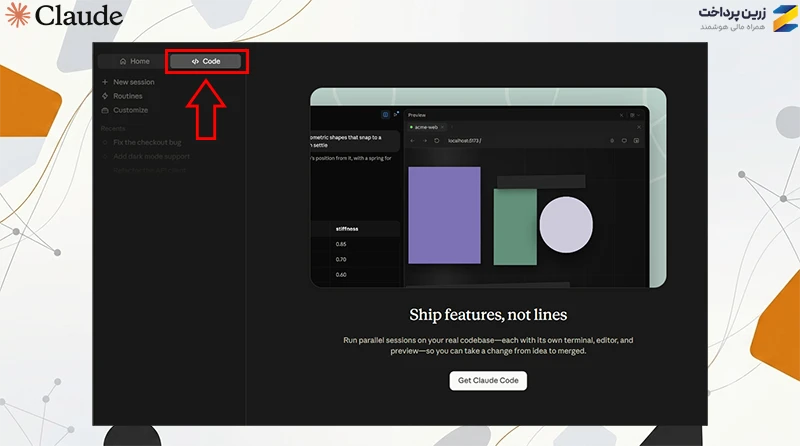Click the stiffness column header

[347, 229]
